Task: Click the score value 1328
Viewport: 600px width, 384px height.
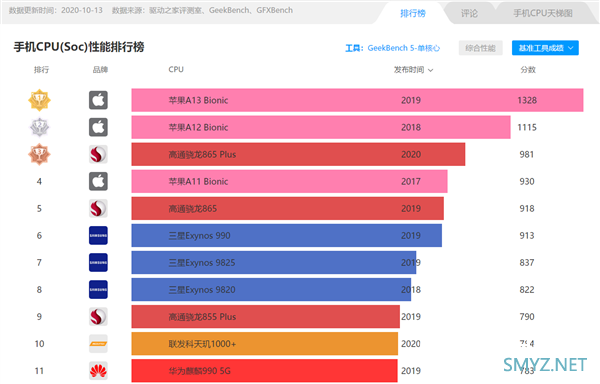Action: click(x=527, y=100)
